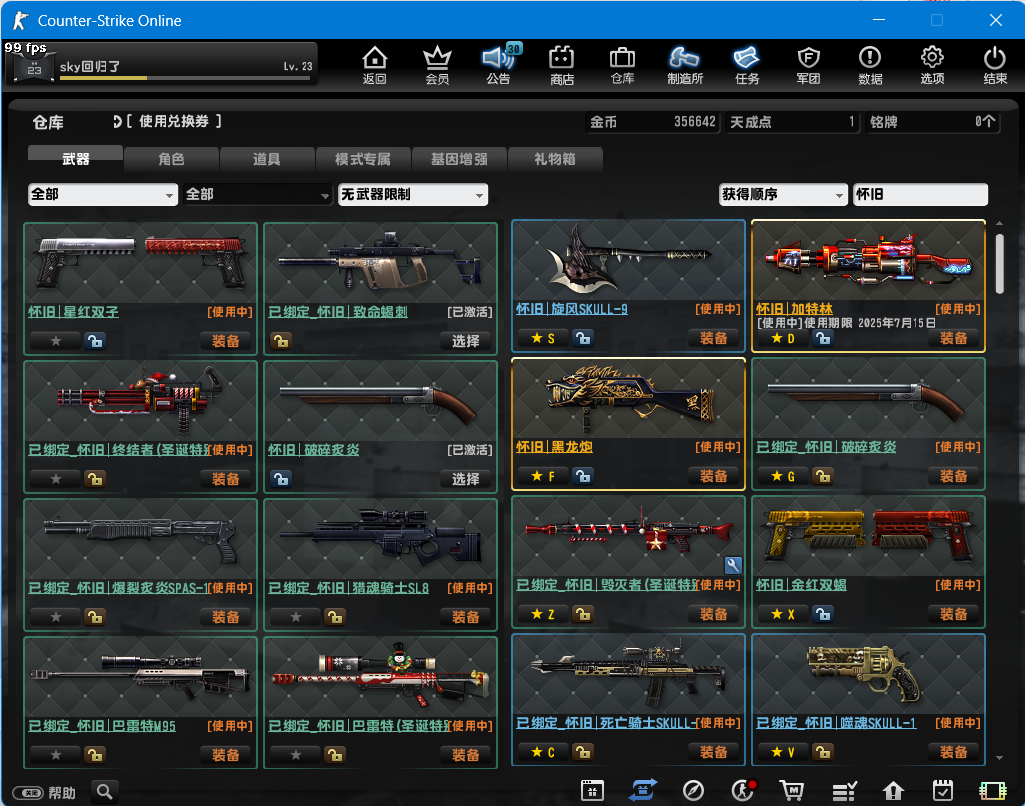Click the 金币 356642 balance field
This screenshot has width=1025, height=806.
click(x=653, y=122)
